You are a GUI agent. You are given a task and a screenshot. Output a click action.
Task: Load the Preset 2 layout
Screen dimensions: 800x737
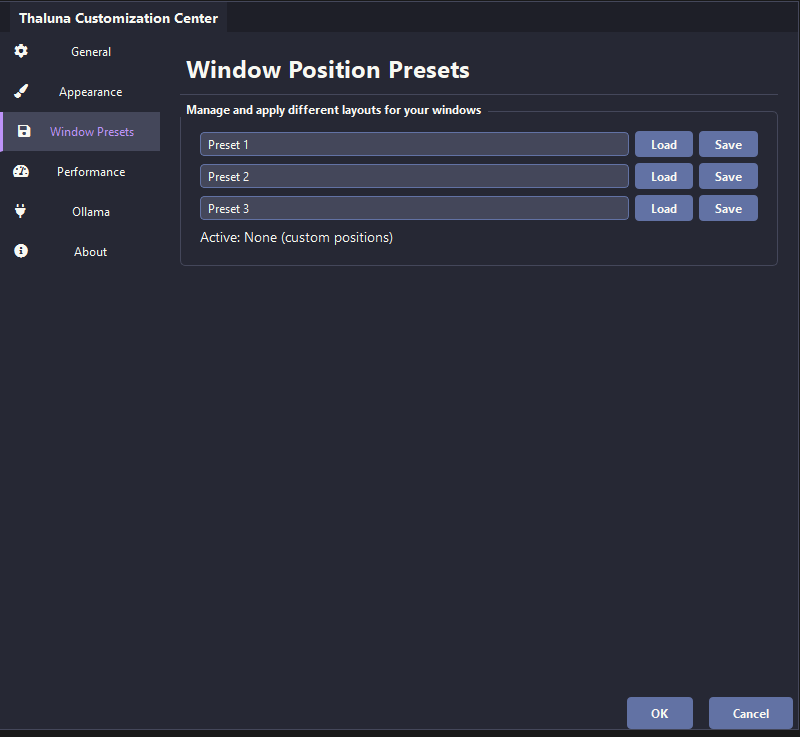(x=663, y=176)
